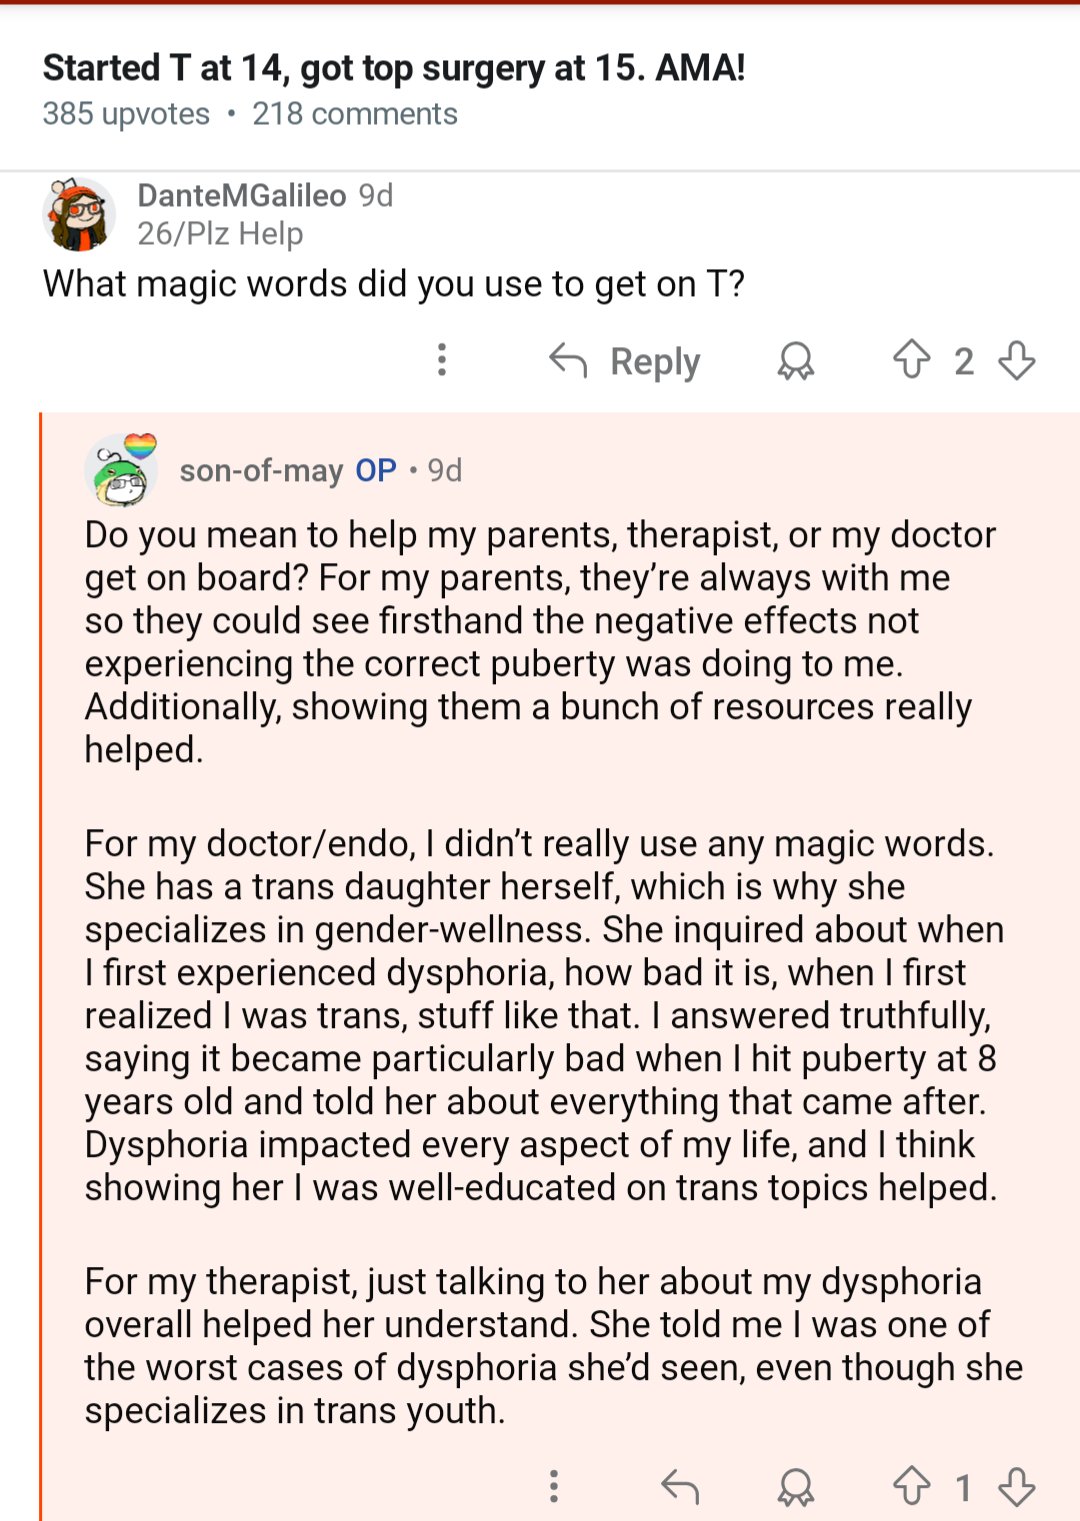Open son-of-may's avatar

[x=122, y=470]
